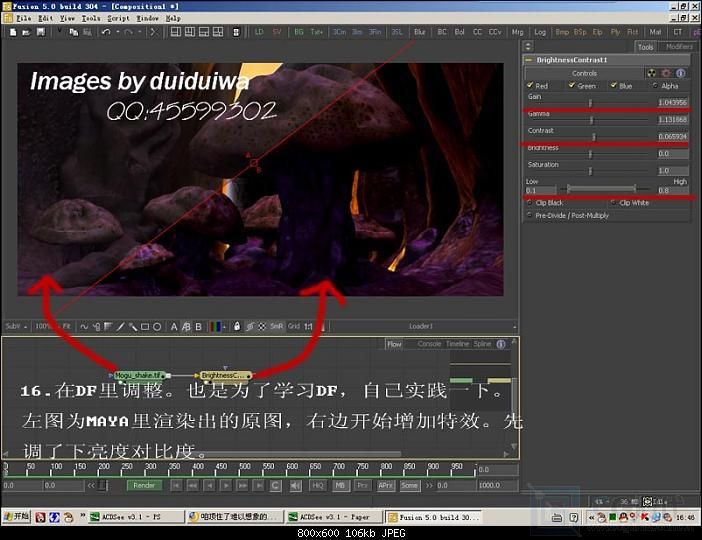This screenshot has width=702, height=540.
Task: Click the blue info icon beside Spline tab
Action: 501,344
